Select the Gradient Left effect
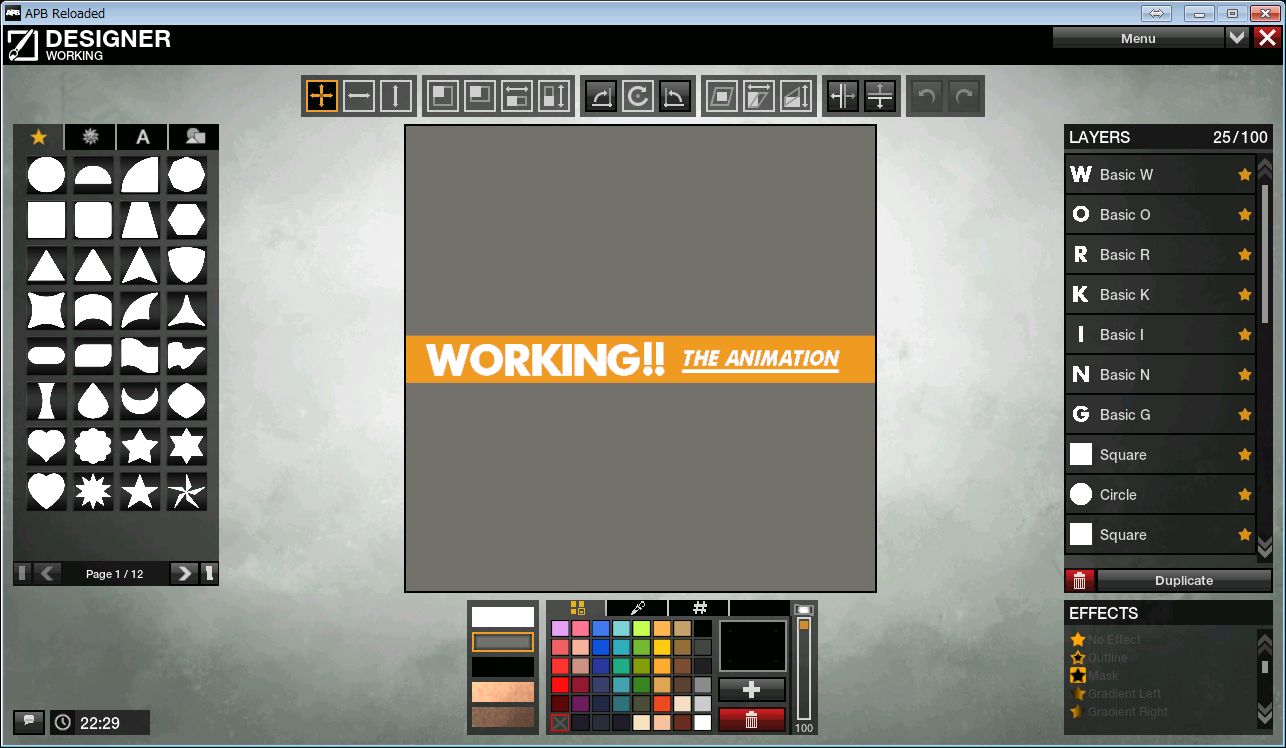This screenshot has width=1286, height=748. (1115, 694)
